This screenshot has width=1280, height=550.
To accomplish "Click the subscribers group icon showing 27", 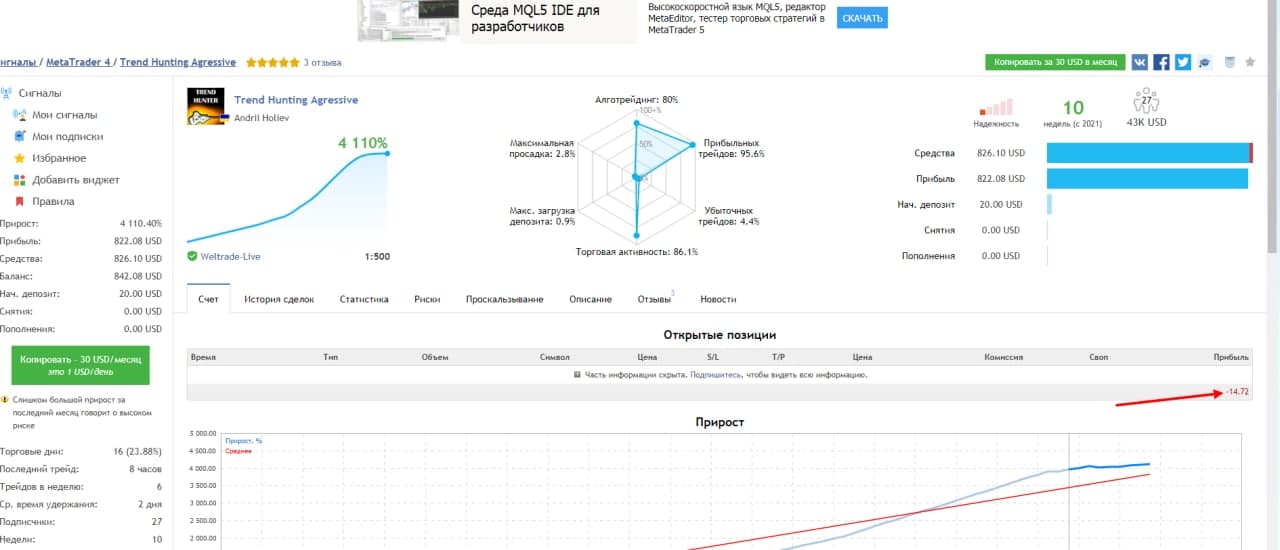I will coord(1146,101).
